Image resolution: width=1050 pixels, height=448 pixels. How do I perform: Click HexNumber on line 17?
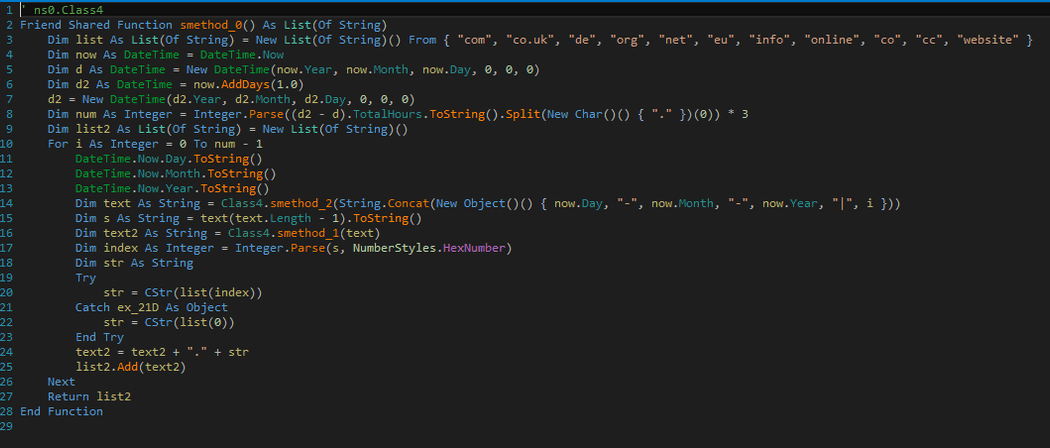coord(475,248)
